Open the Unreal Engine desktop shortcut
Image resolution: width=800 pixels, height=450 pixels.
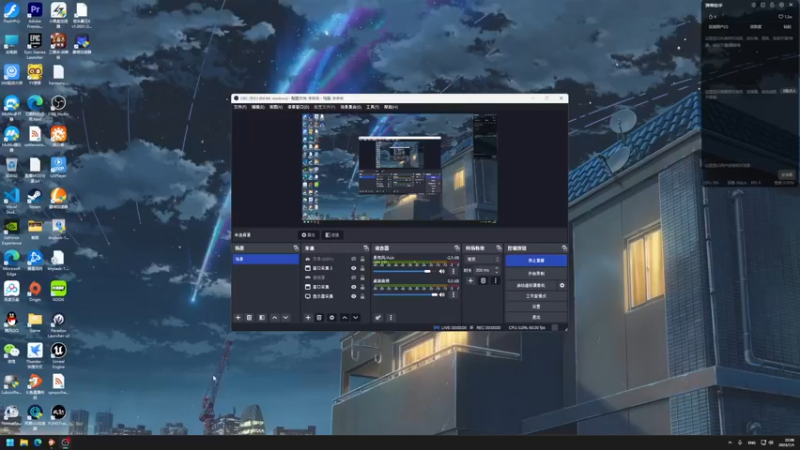(58, 355)
